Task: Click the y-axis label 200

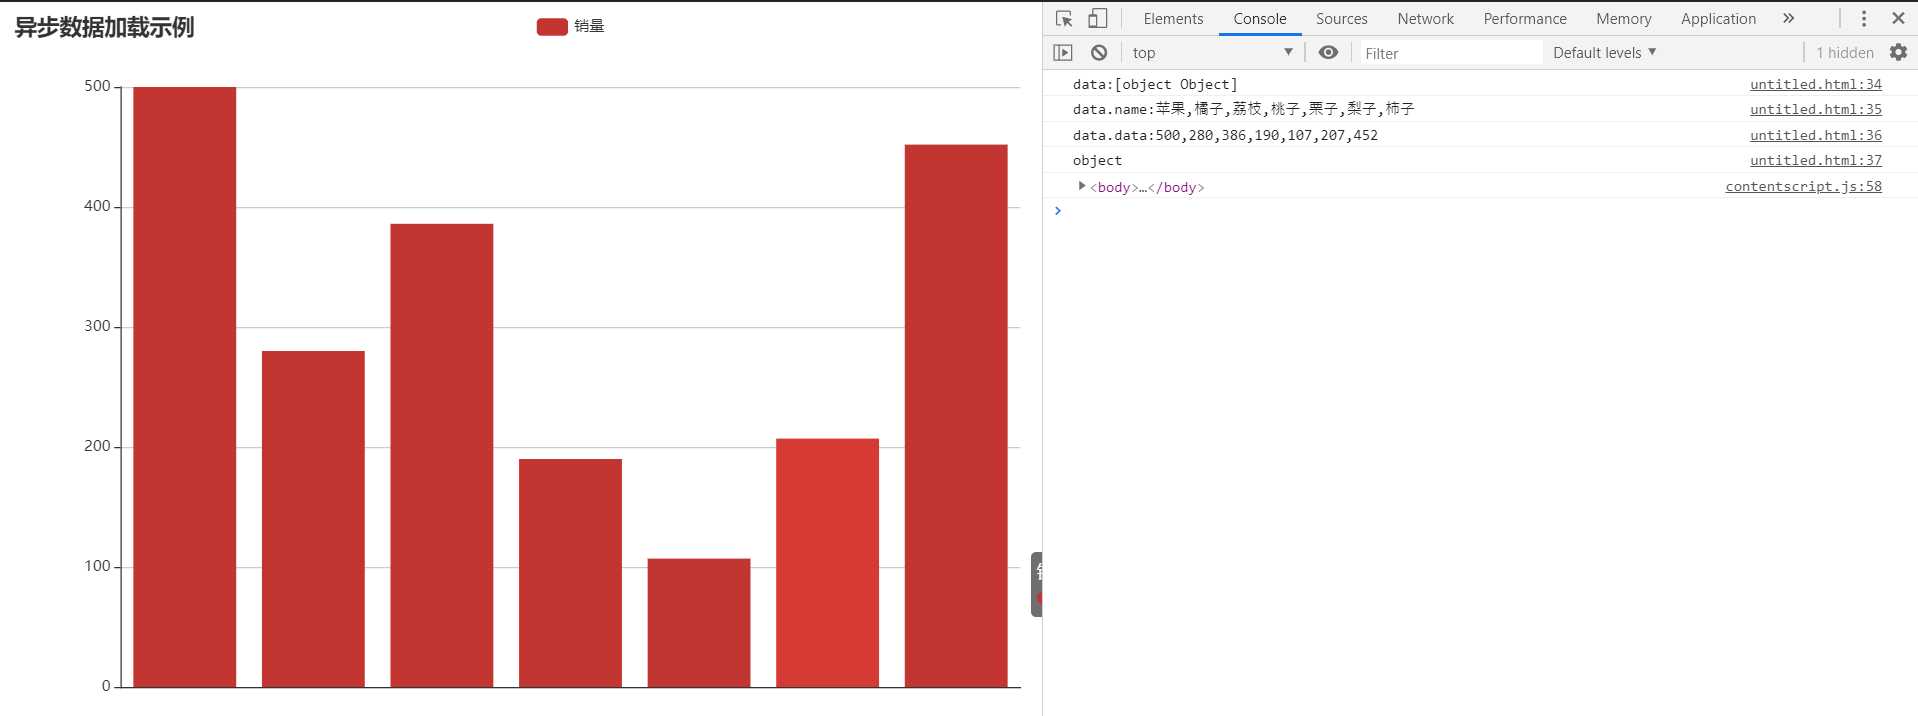Action: [x=97, y=447]
